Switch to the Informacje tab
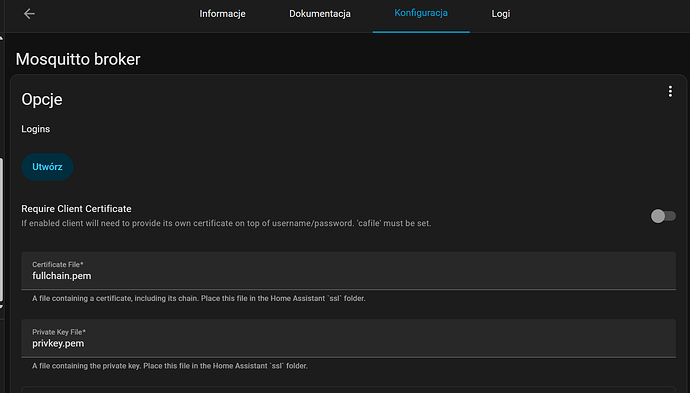The width and height of the screenshot is (690, 393). click(222, 14)
